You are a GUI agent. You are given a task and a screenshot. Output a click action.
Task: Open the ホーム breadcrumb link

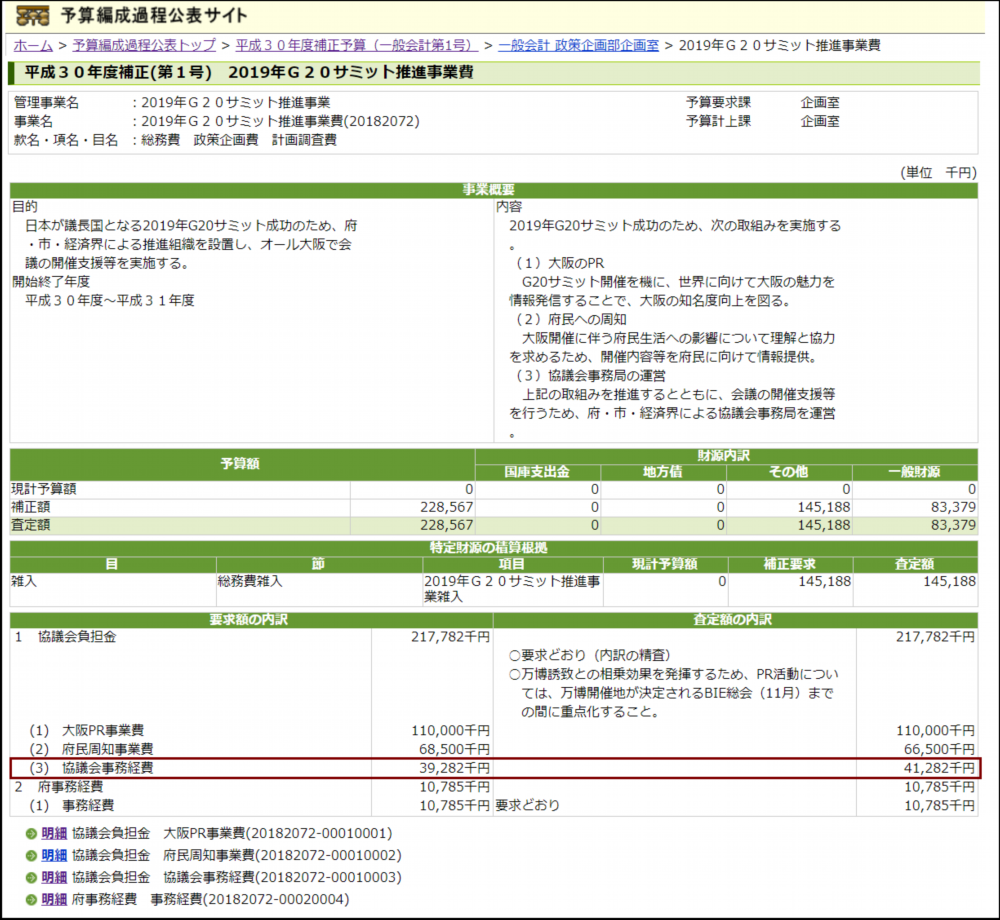point(30,44)
